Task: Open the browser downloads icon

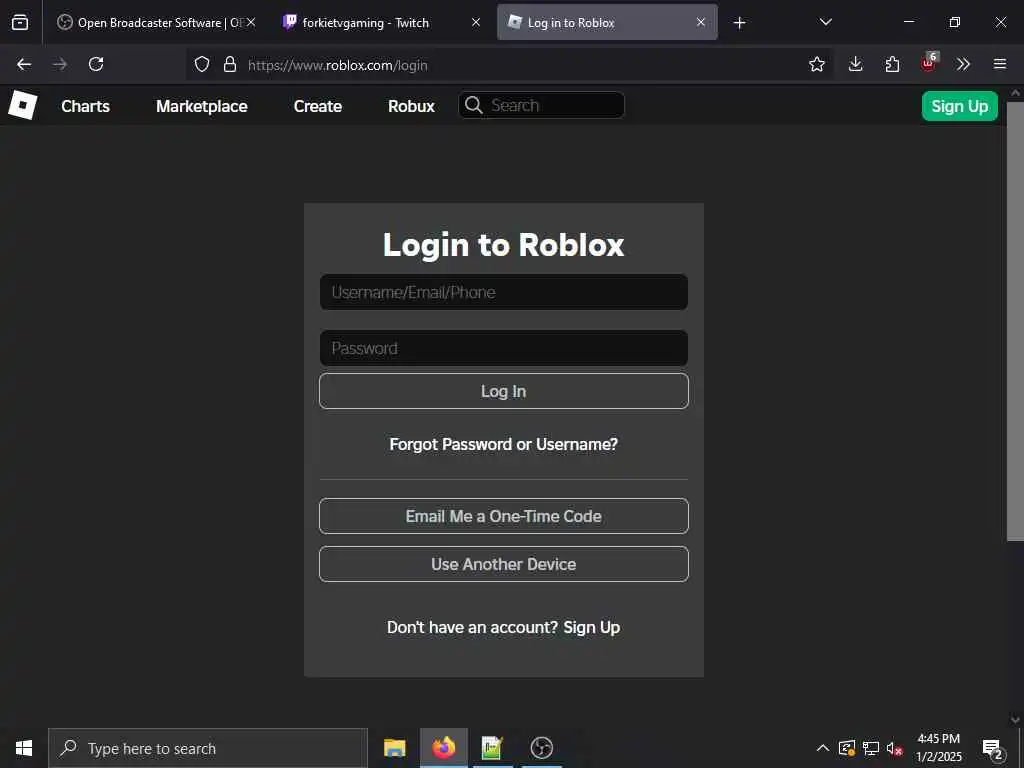Action: [856, 64]
